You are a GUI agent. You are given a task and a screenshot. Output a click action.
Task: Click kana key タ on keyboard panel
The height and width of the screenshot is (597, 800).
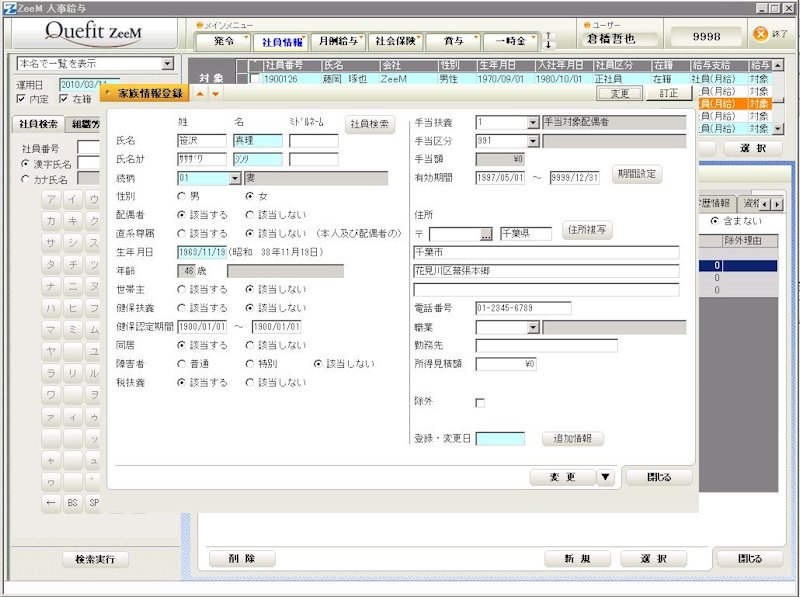coord(51,264)
